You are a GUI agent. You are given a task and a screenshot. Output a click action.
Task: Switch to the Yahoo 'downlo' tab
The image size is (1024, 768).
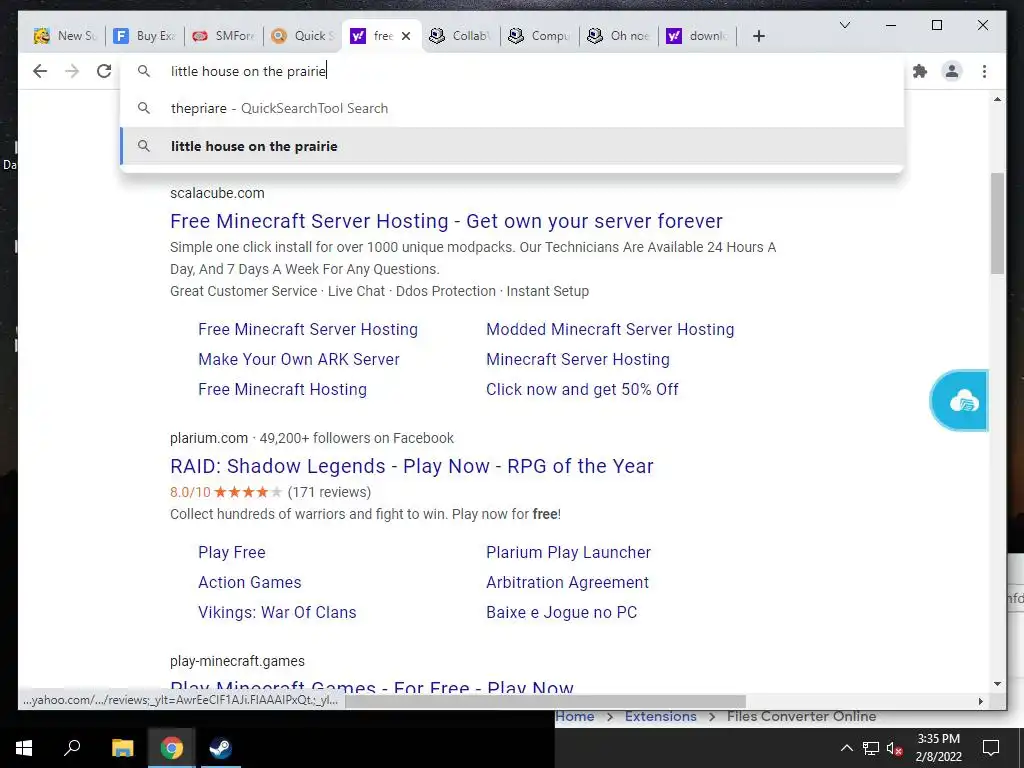698,36
